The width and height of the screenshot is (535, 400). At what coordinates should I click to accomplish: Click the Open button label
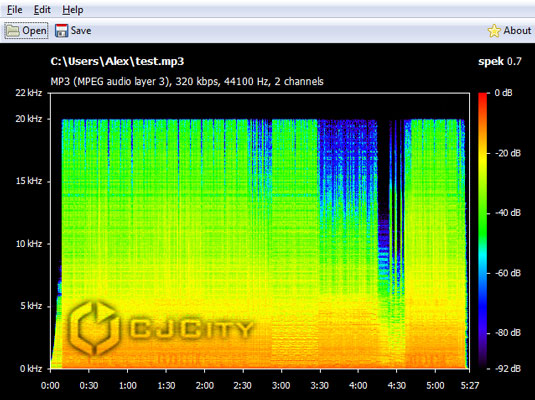[34, 31]
